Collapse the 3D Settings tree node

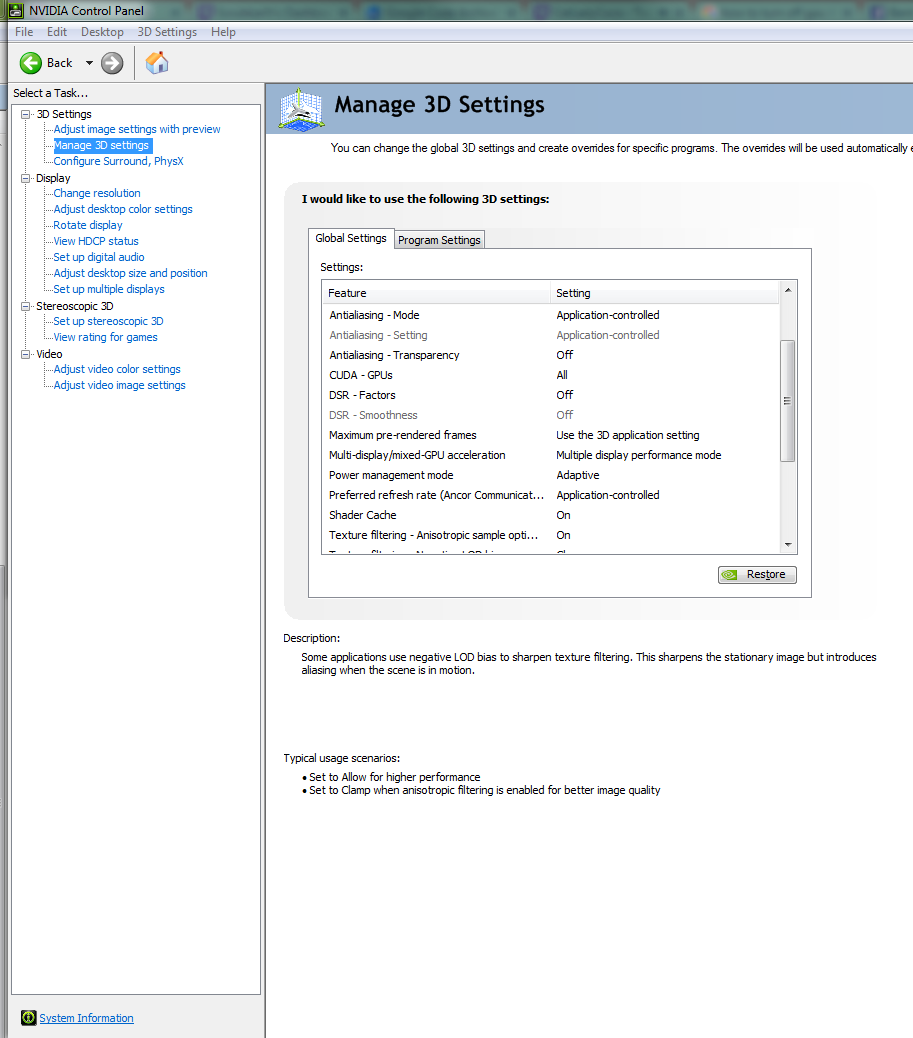(26, 115)
